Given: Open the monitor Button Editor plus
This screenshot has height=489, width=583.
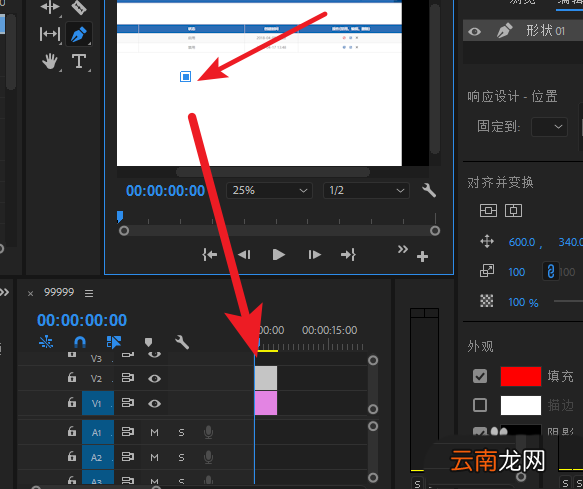Looking at the screenshot, I should pyautogui.click(x=422, y=257).
